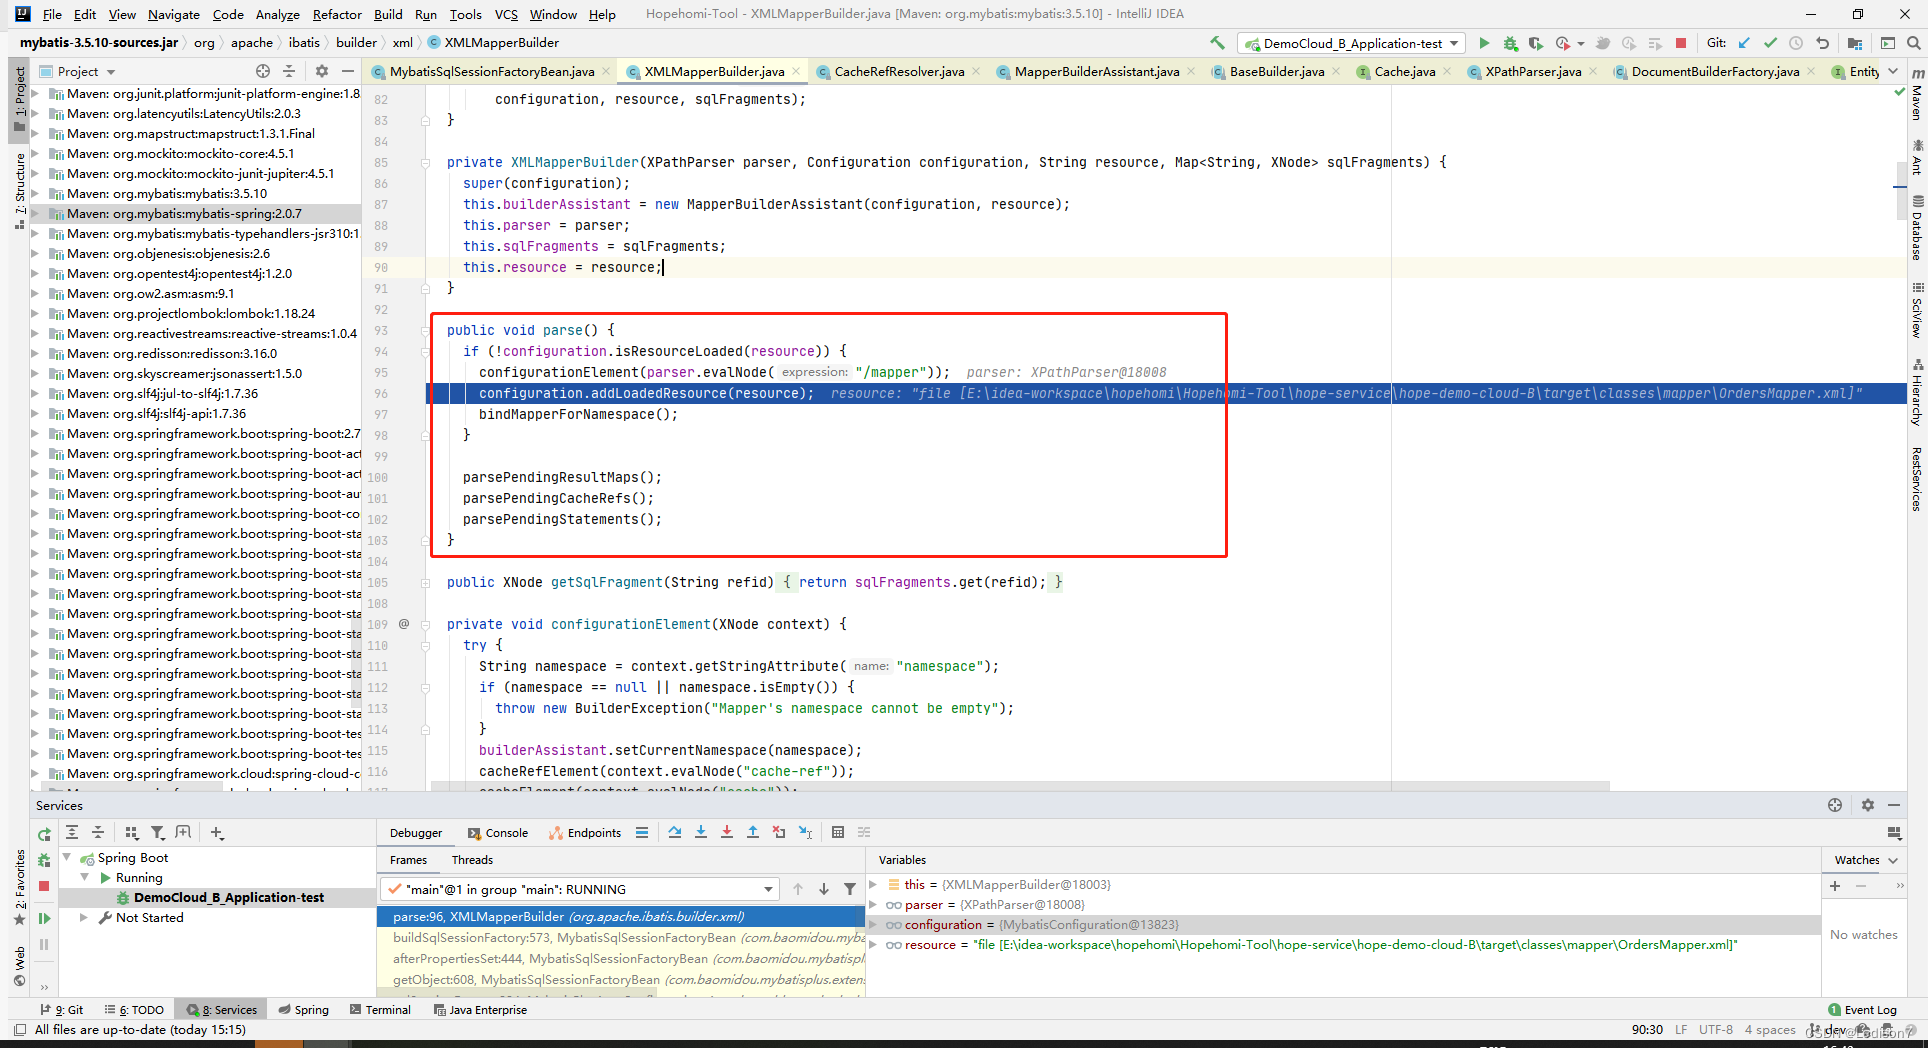Image resolution: width=1928 pixels, height=1048 pixels.
Task: Step Out blue up arrow in debugger
Action: coord(753,832)
